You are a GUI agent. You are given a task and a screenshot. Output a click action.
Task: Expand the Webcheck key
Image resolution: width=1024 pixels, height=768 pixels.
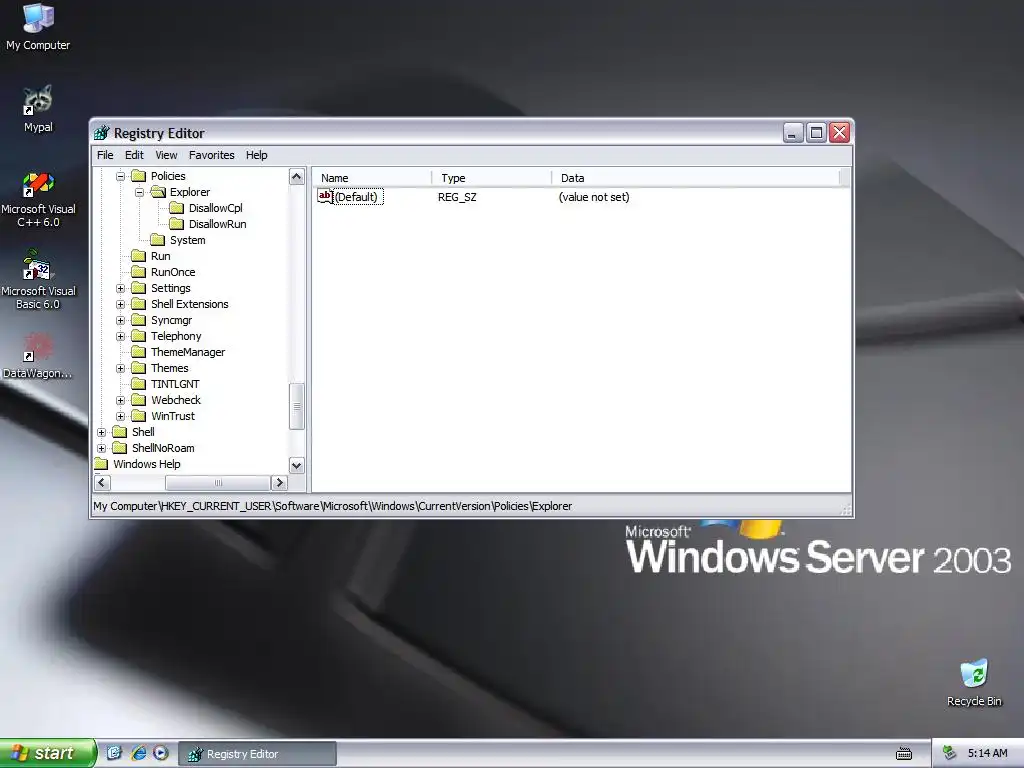pyautogui.click(x=120, y=400)
